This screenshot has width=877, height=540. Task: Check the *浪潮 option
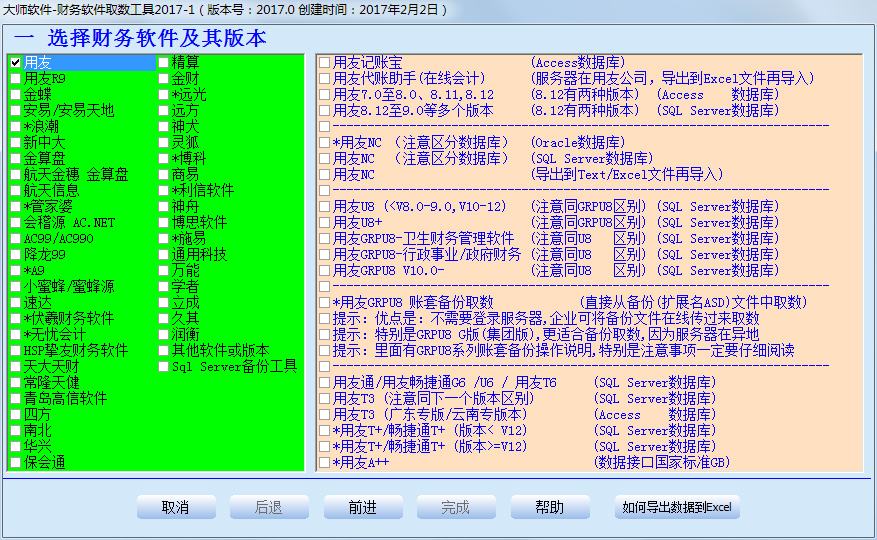tap(16, 127)
